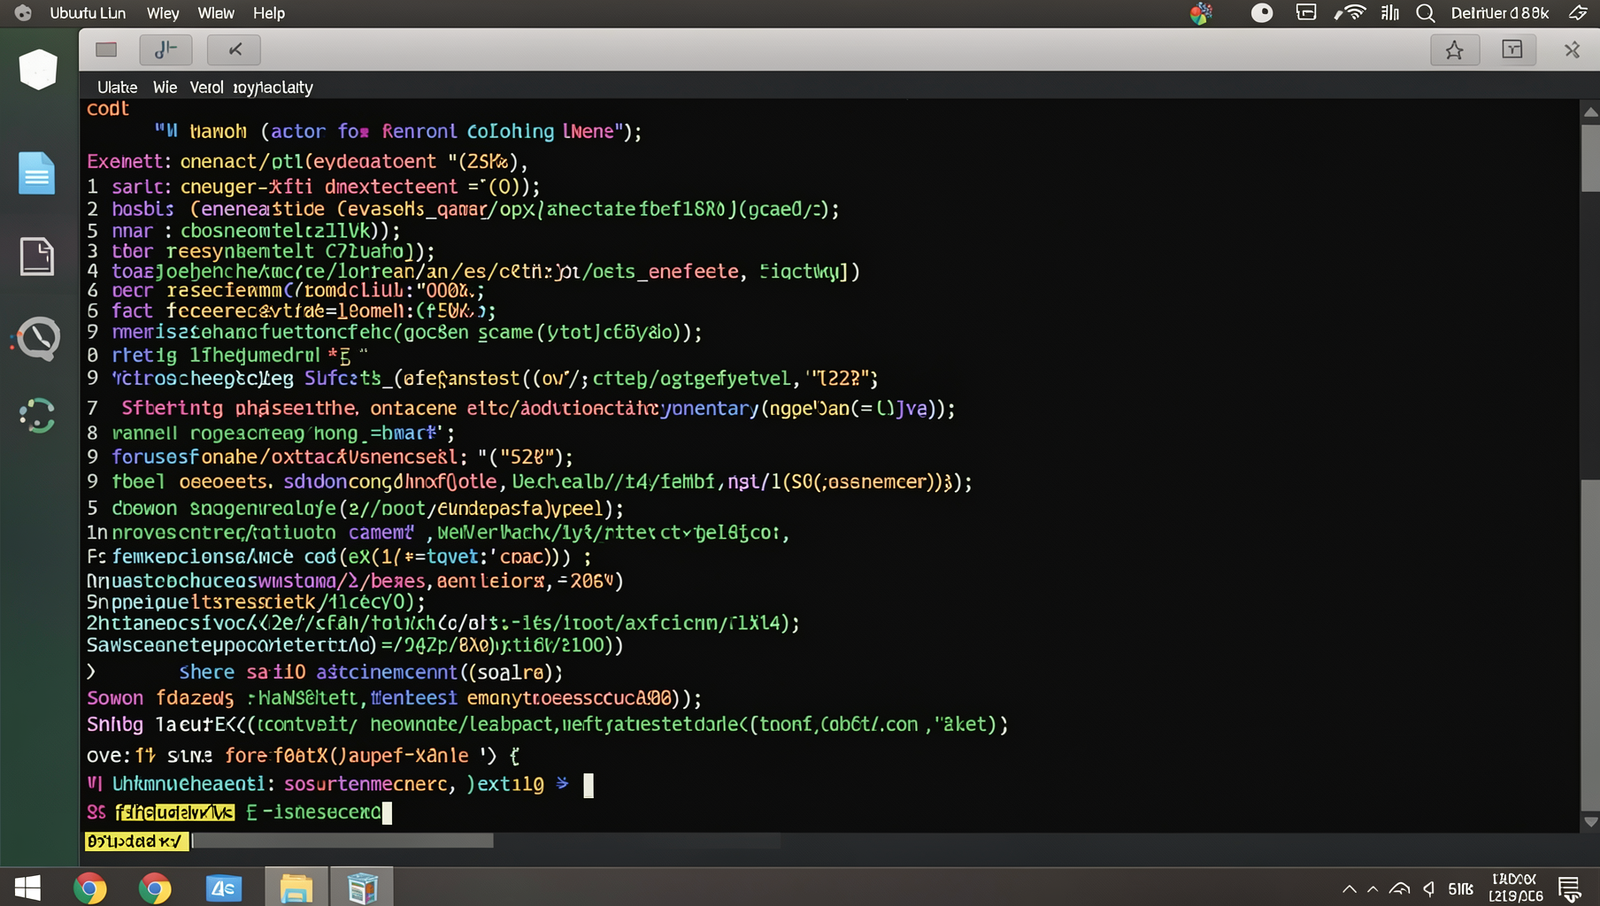Image resolution: width=1600 pixels, height=906 pixels.
Task: Click the scroll-down arrow of the terminal scrollbar
Action: coord(1591,822)
